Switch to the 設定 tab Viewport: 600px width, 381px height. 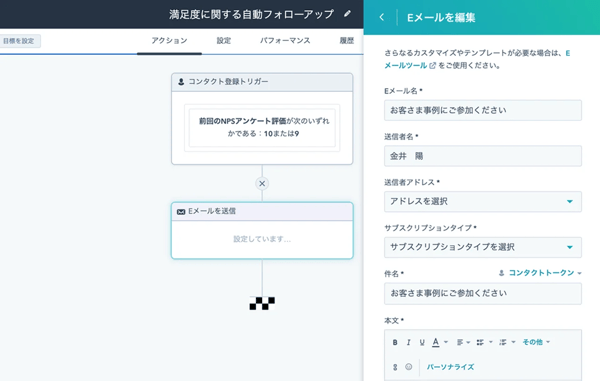pyautogui.click(x=223, y=41)
